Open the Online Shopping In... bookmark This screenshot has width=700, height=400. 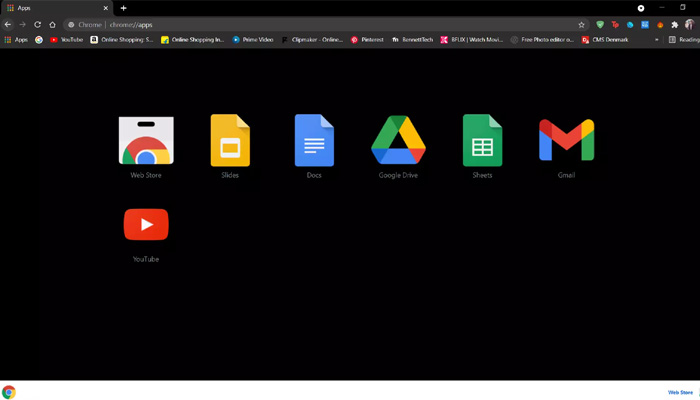coord(192,40)
